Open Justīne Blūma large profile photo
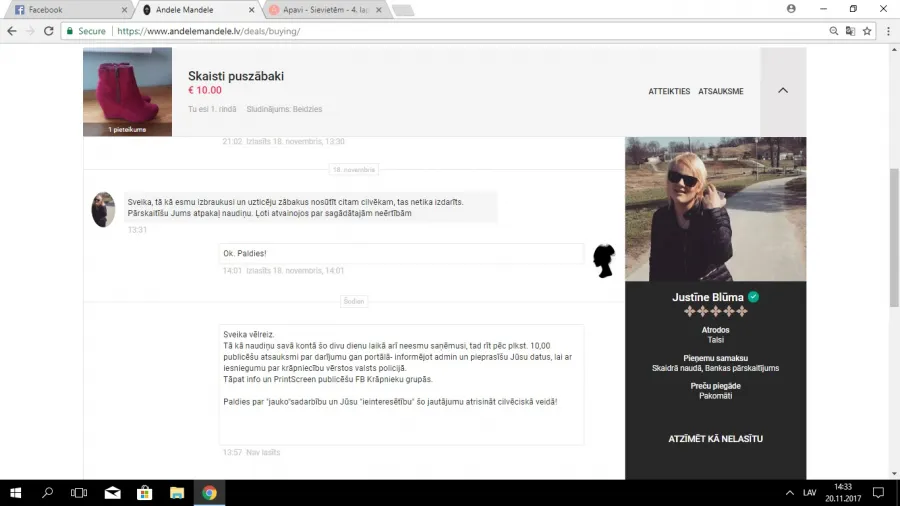Screen dimensions: 900x506 pos(715,209)
